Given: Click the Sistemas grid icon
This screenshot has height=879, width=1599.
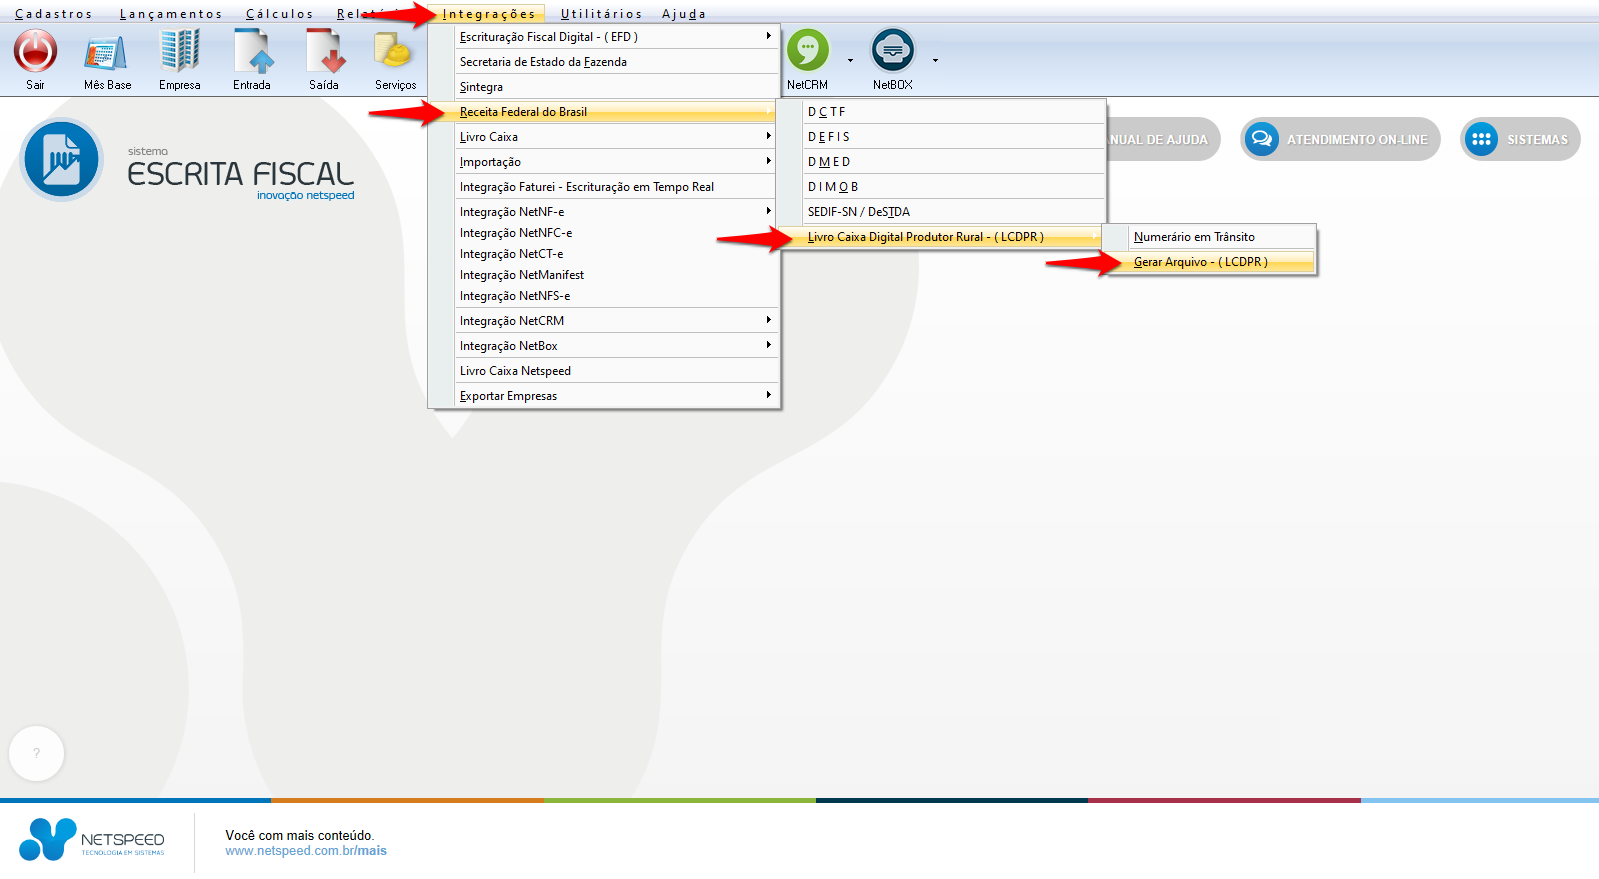Looking at the screenshot, I should [x=1481, y=139].
